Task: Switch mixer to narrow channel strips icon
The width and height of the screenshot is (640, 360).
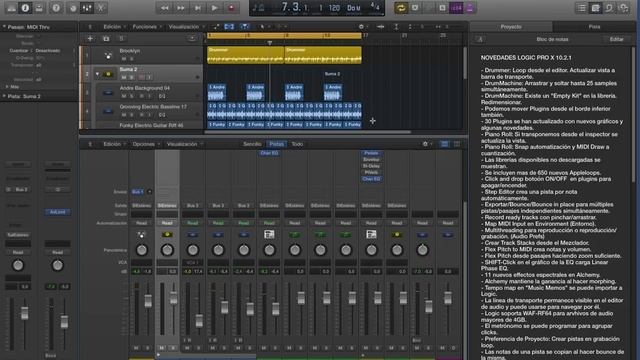Action: point(444,144)
